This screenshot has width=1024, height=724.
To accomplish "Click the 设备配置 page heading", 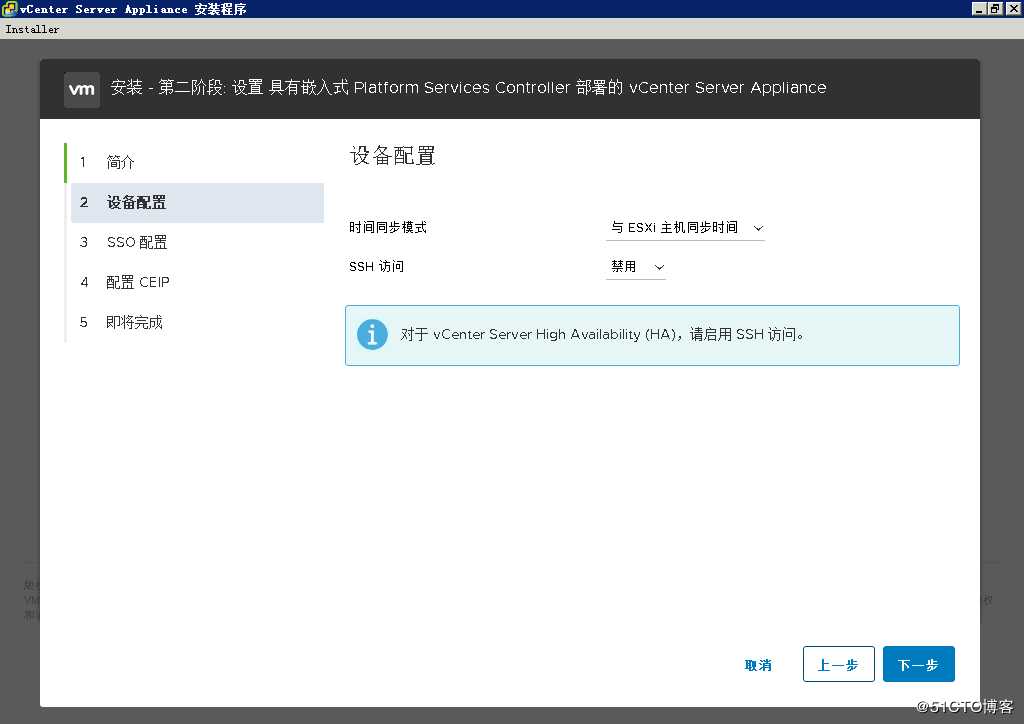I will point(392,155).
